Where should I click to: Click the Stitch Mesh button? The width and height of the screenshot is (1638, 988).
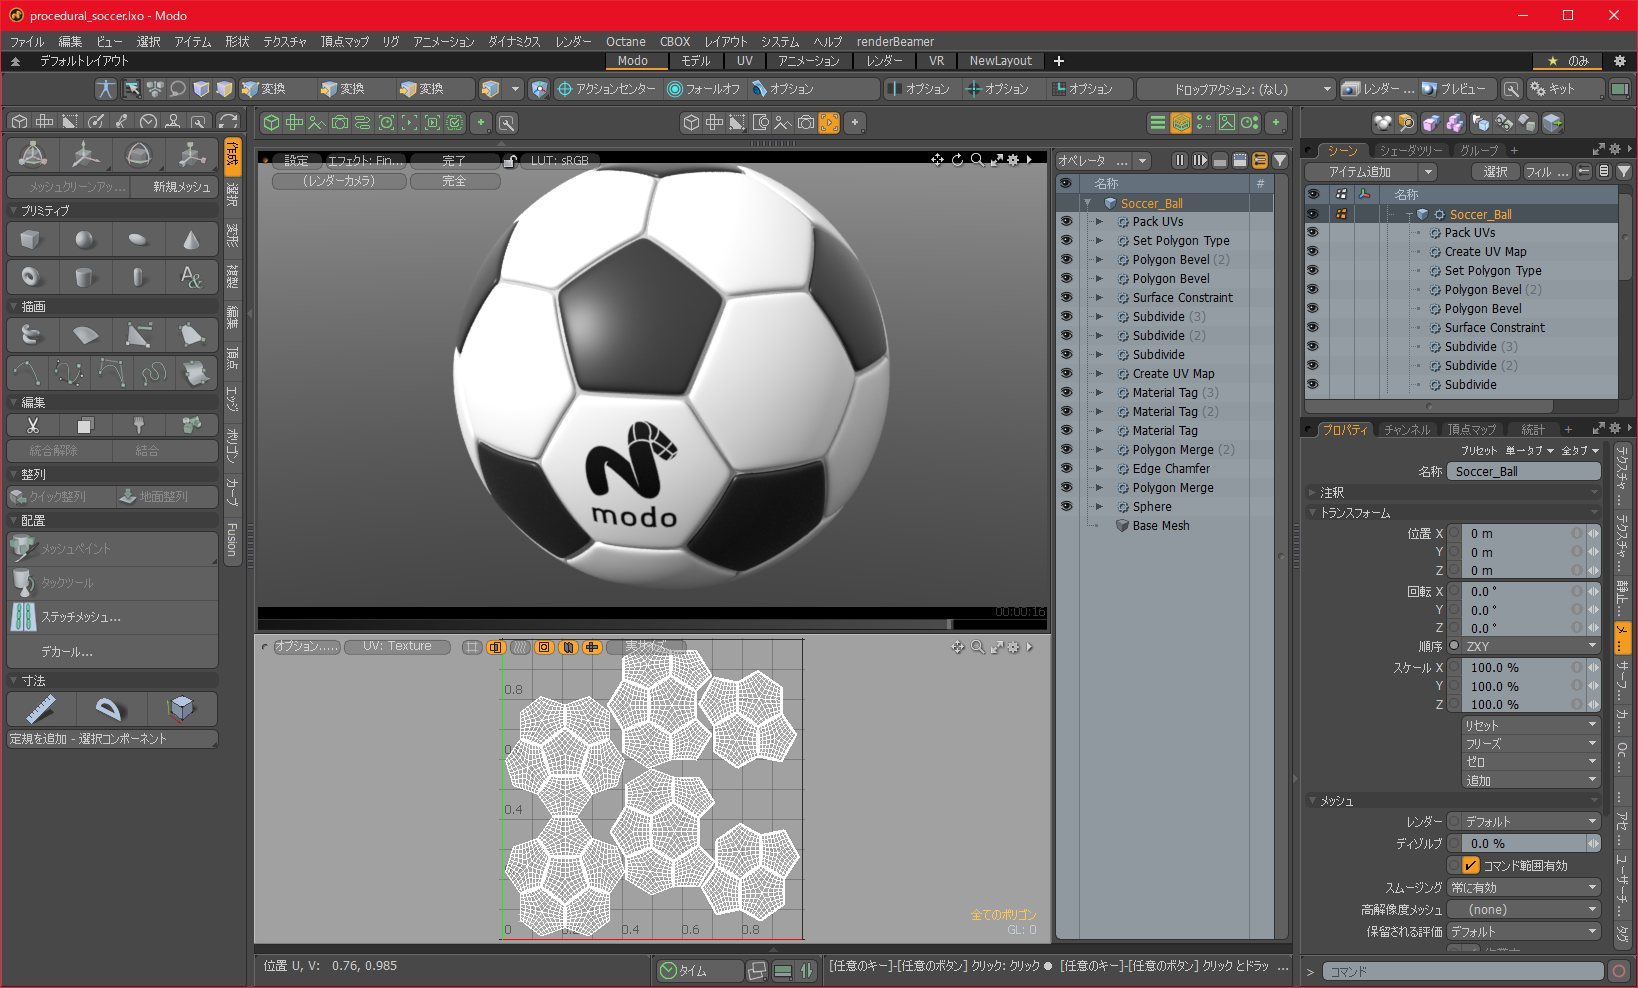[x=112, y=617]
